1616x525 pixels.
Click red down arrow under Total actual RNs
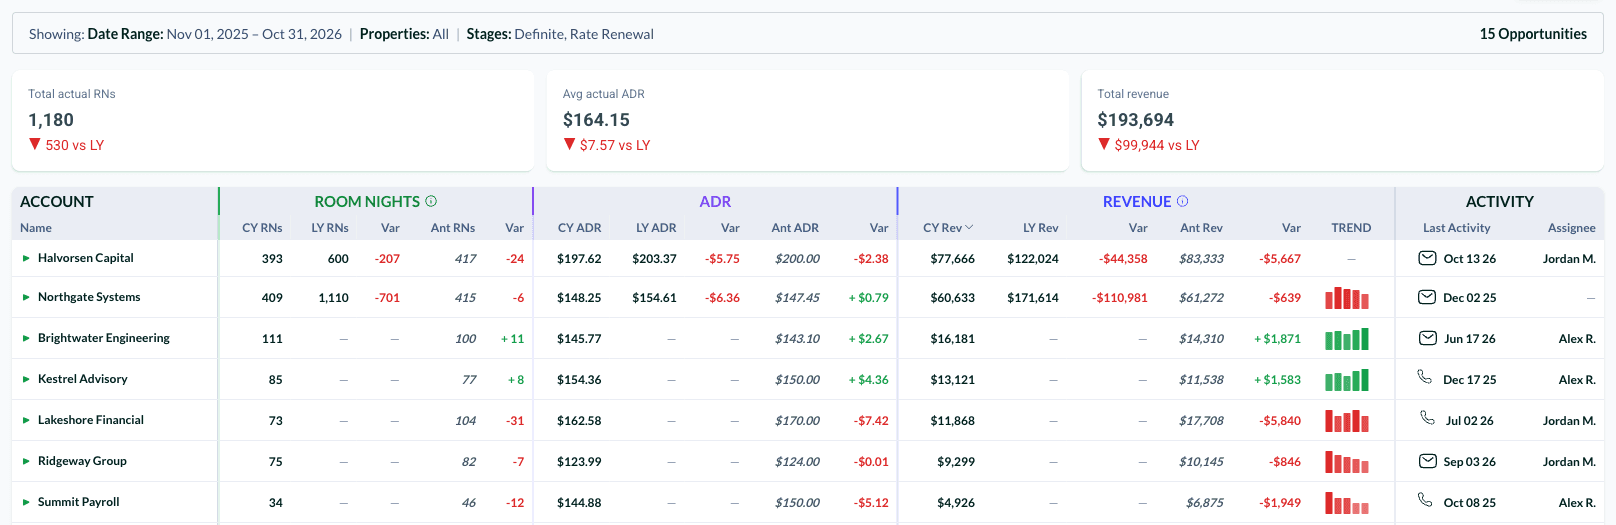click(35, 144)
